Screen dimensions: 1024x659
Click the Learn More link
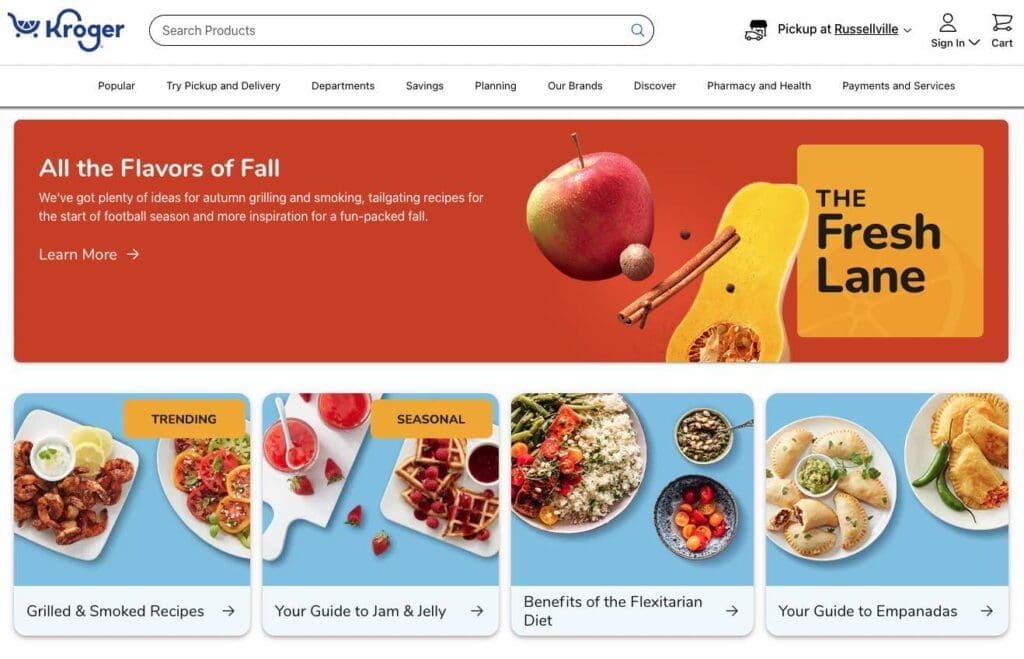78,254
